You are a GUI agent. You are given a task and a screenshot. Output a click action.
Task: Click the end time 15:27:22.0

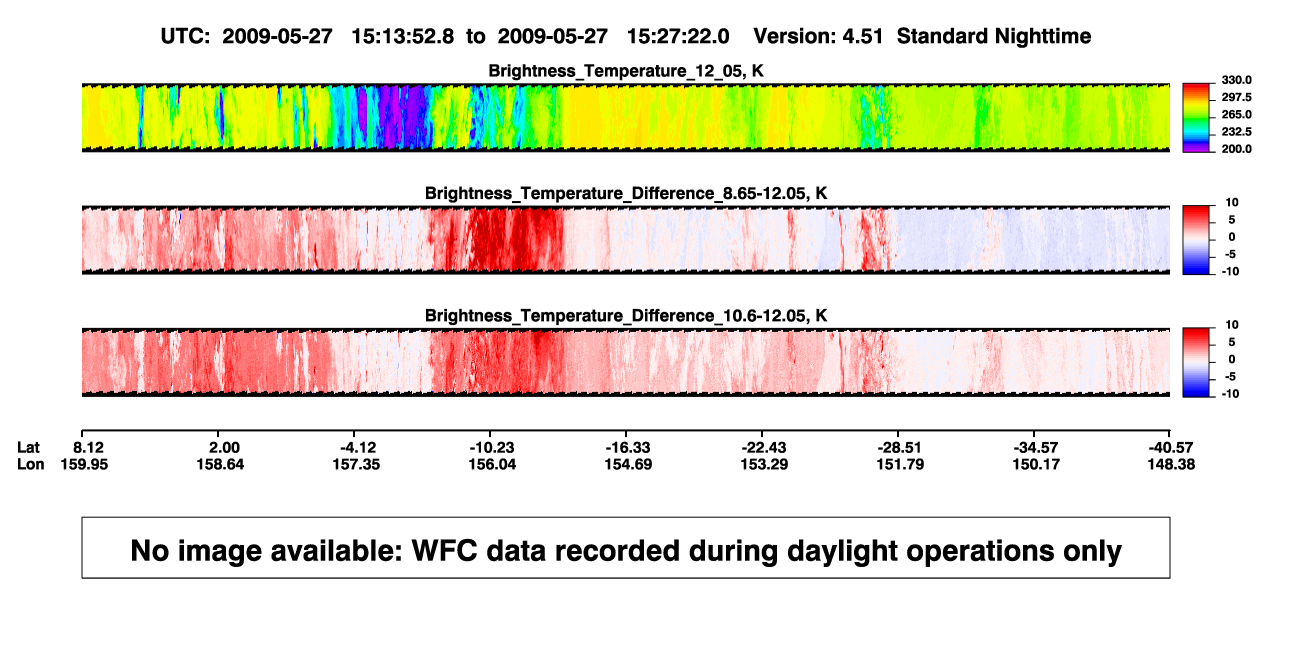click(x=678, y=36)
